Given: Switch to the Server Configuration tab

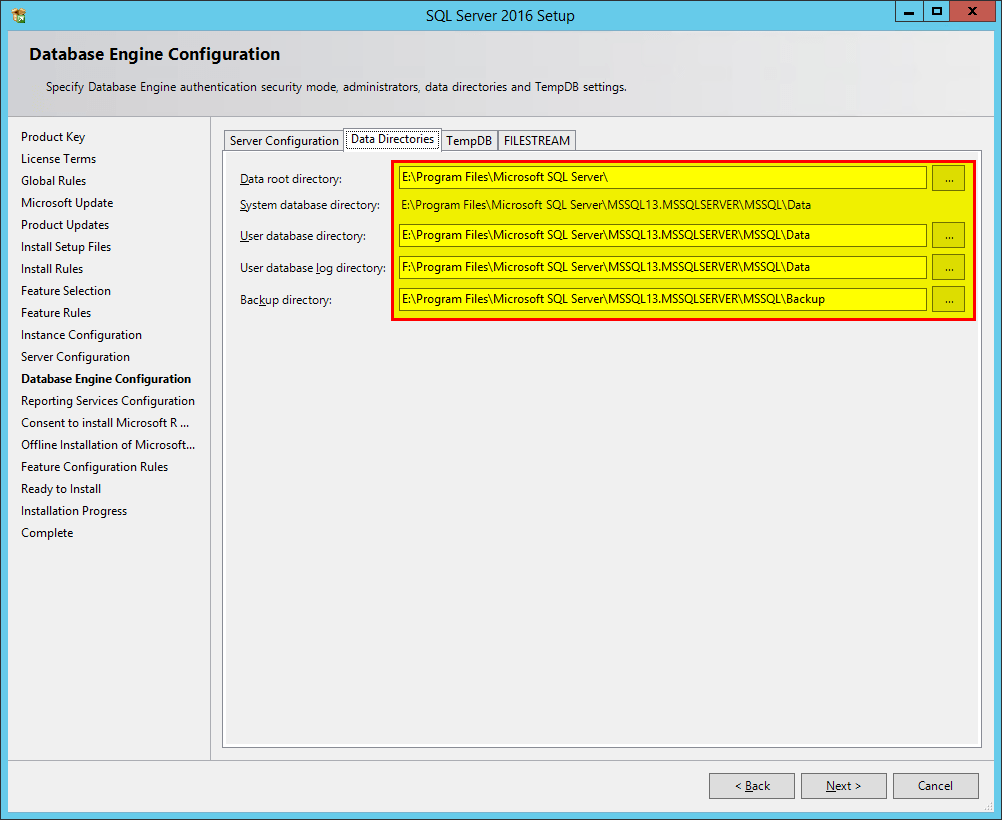Looking at the screenshot, I should pyautogui.click(x=284, y=141).
